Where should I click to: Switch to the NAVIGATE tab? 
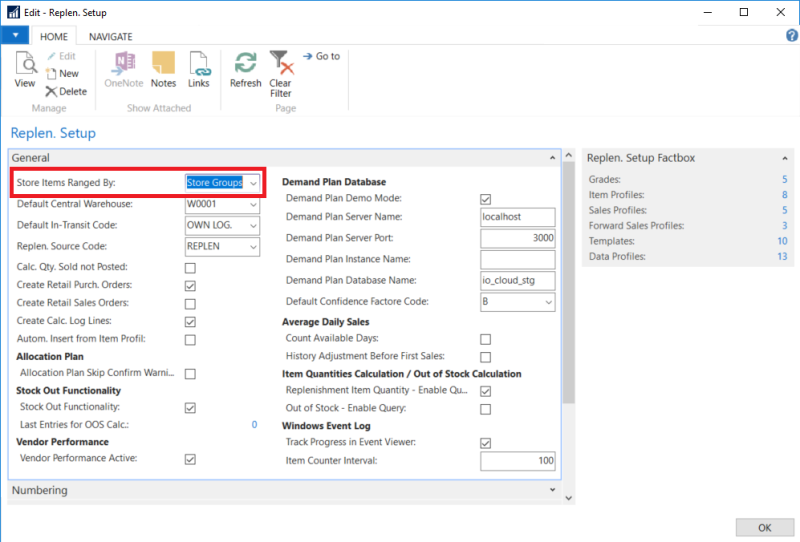point(110,36)
